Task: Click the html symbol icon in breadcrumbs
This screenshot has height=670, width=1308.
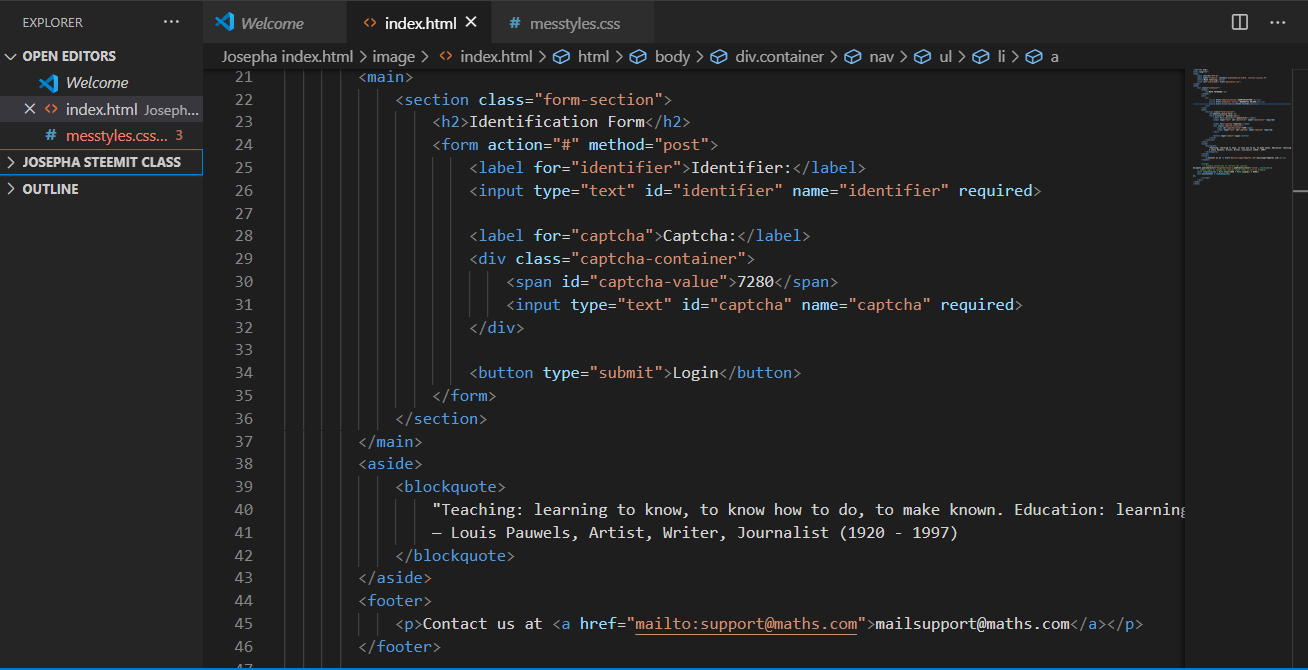Action: tap(562, 57)
